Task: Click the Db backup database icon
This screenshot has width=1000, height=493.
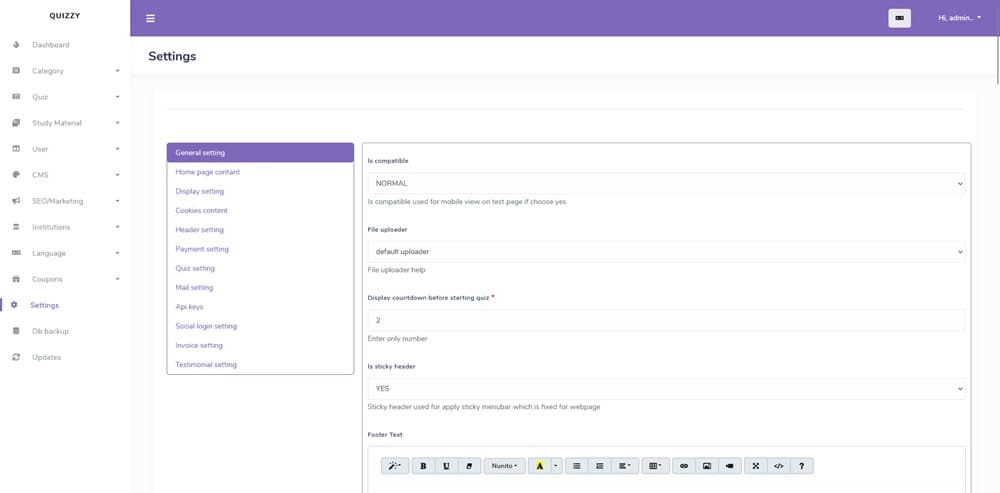Action: click(16, 332)
